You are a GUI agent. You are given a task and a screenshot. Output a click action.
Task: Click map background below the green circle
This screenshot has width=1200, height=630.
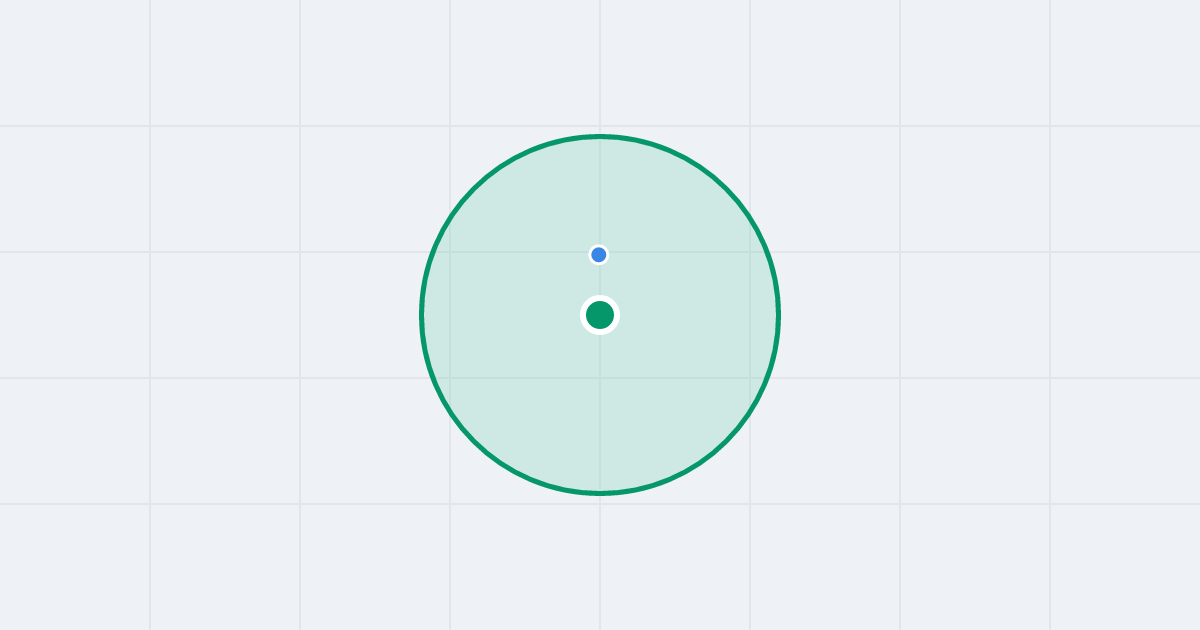(x=600, y=560)
